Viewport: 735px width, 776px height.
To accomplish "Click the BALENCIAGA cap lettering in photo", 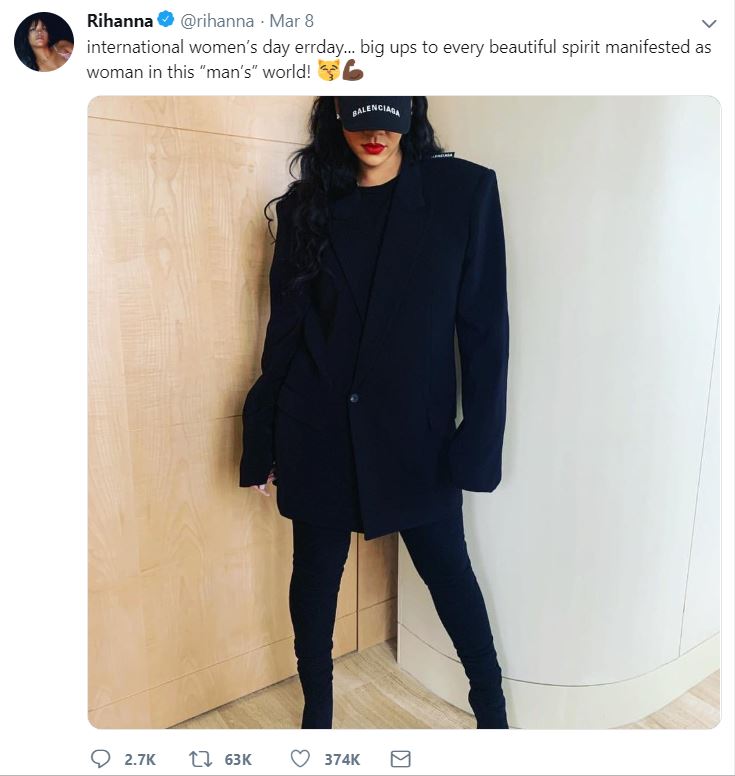I will tap(376, 111).
